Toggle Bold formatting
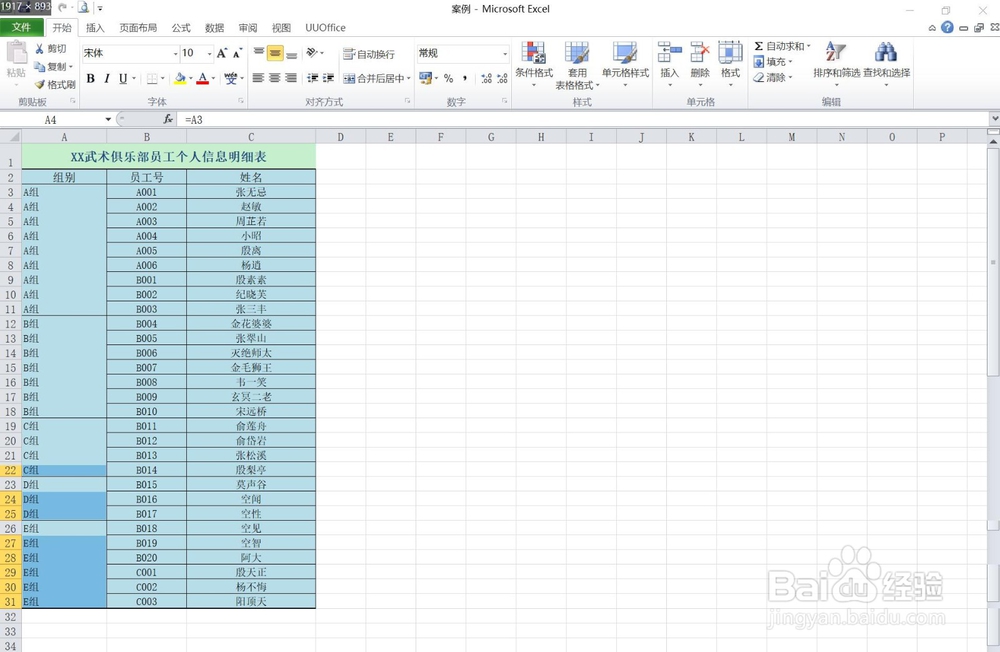1000x652 pixels. point(91,78)
